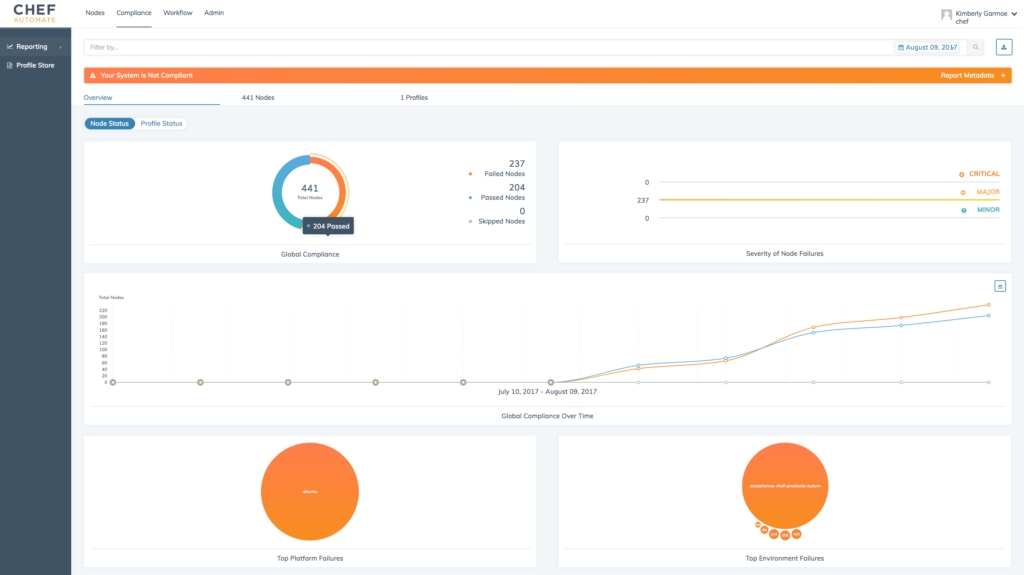Click the download report icon

pyautogui.click(x=1003, y=47)
